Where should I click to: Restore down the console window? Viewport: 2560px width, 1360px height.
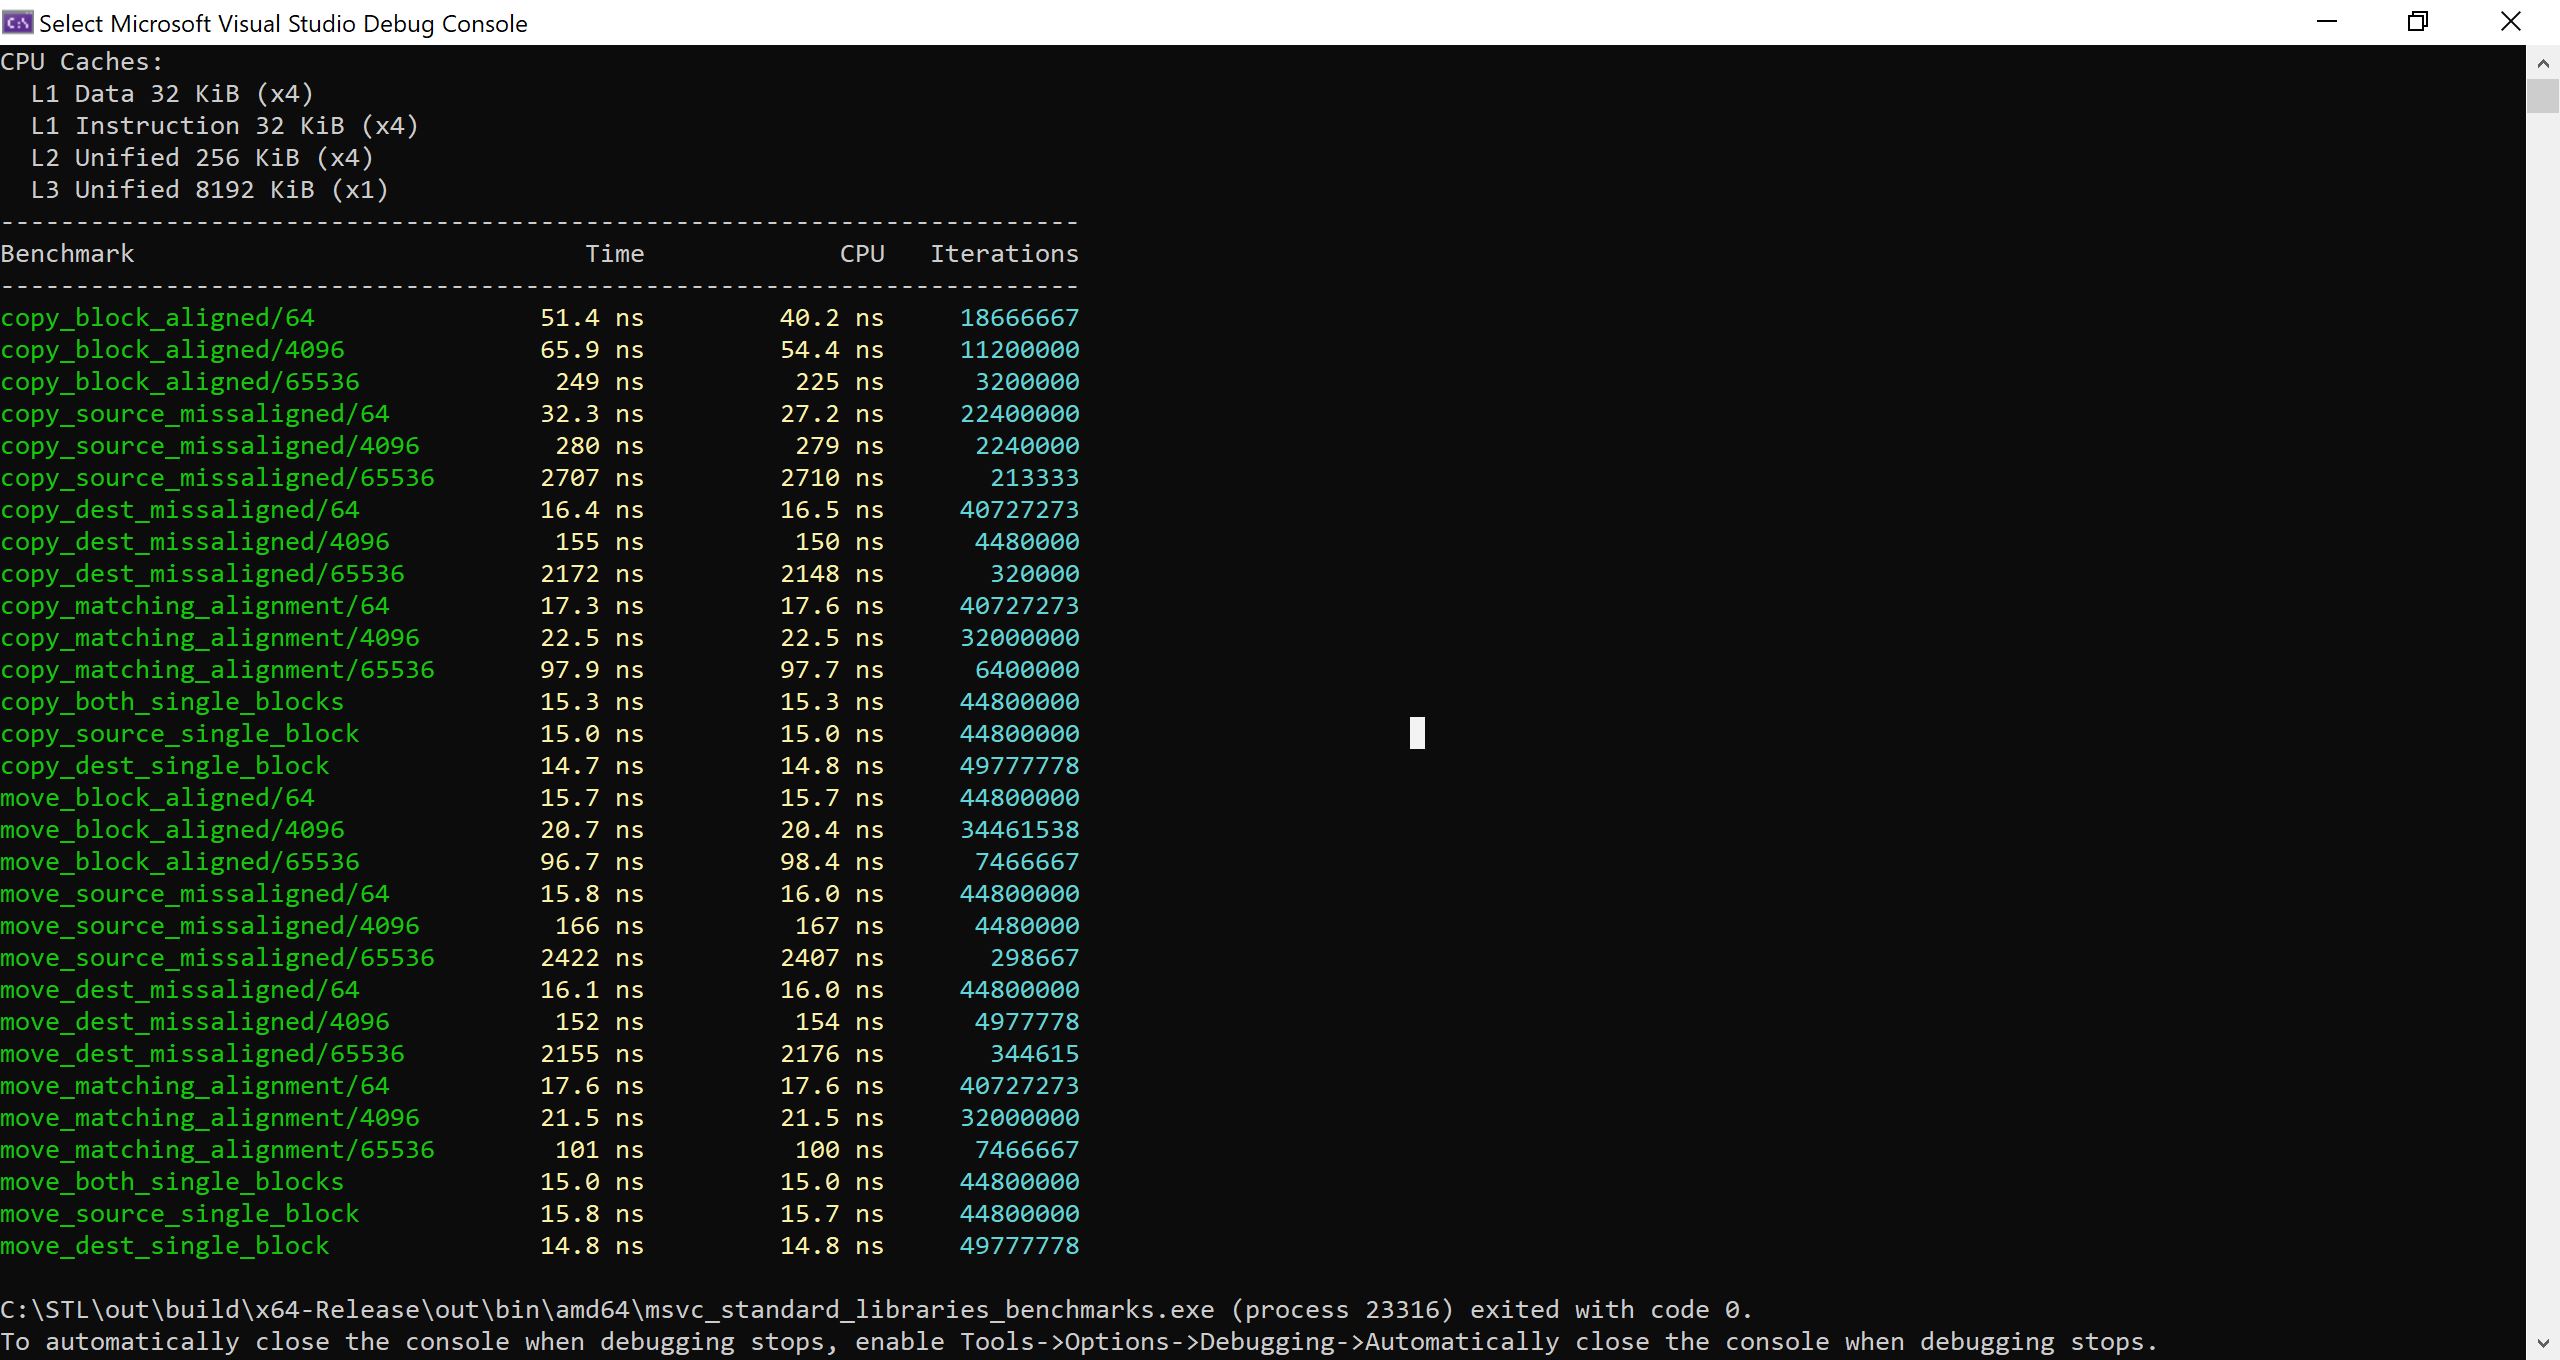pyautogui.click(x=2418, y=22)
